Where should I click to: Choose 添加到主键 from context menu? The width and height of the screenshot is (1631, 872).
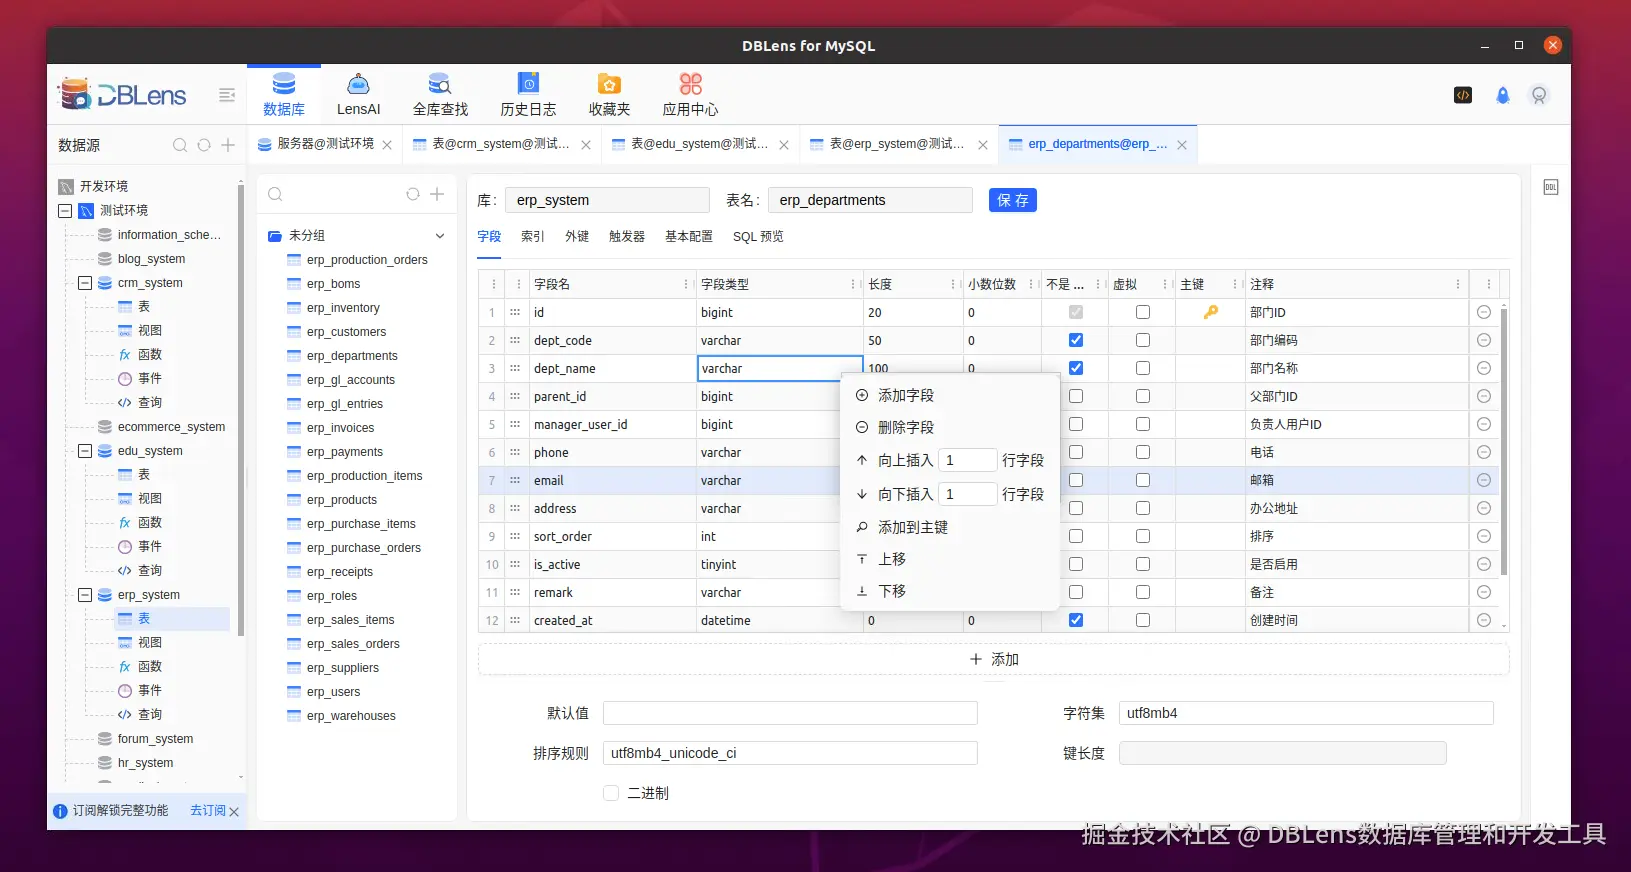click(950, 527)
